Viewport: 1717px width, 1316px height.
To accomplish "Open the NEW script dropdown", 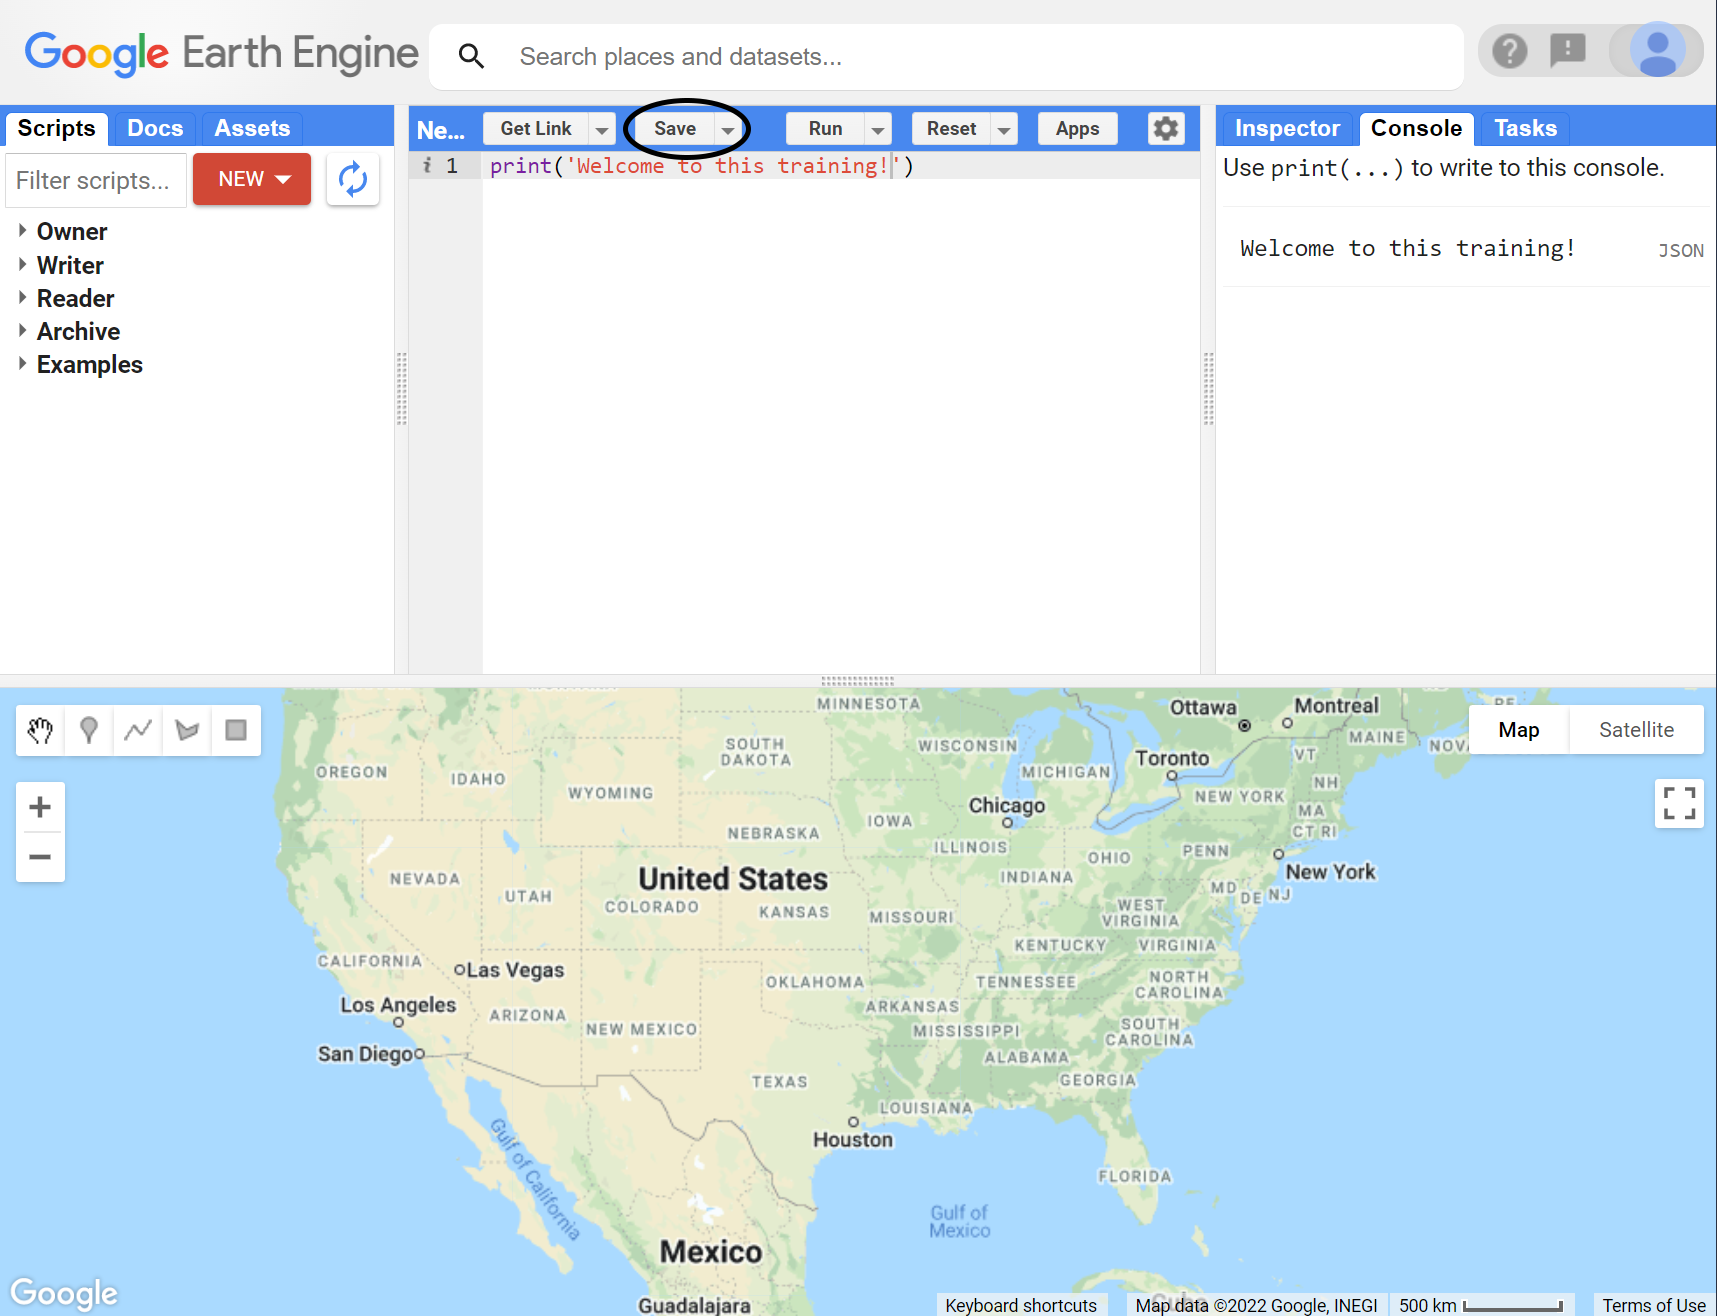I will point(252,179).
